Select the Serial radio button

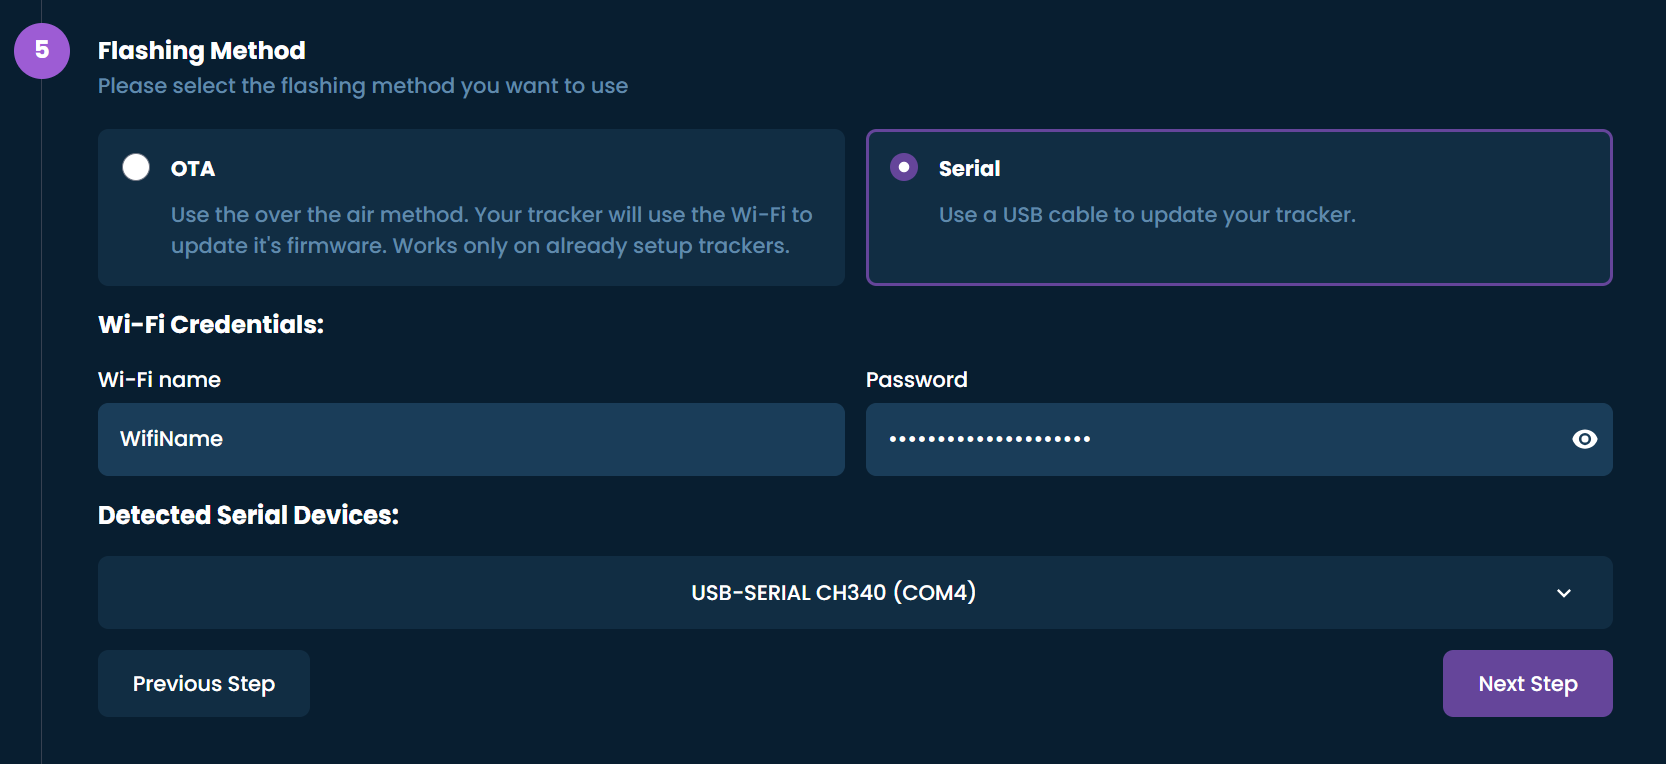pyautogui.click(x=904, y=167)
